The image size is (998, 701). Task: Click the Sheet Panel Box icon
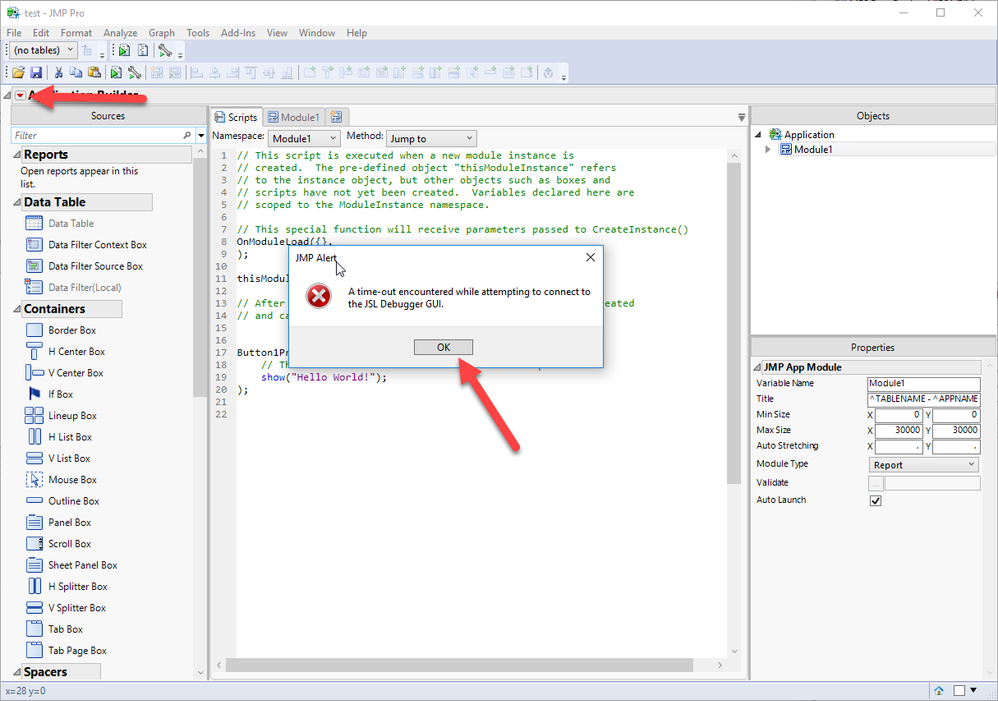(x=34, y=565)
